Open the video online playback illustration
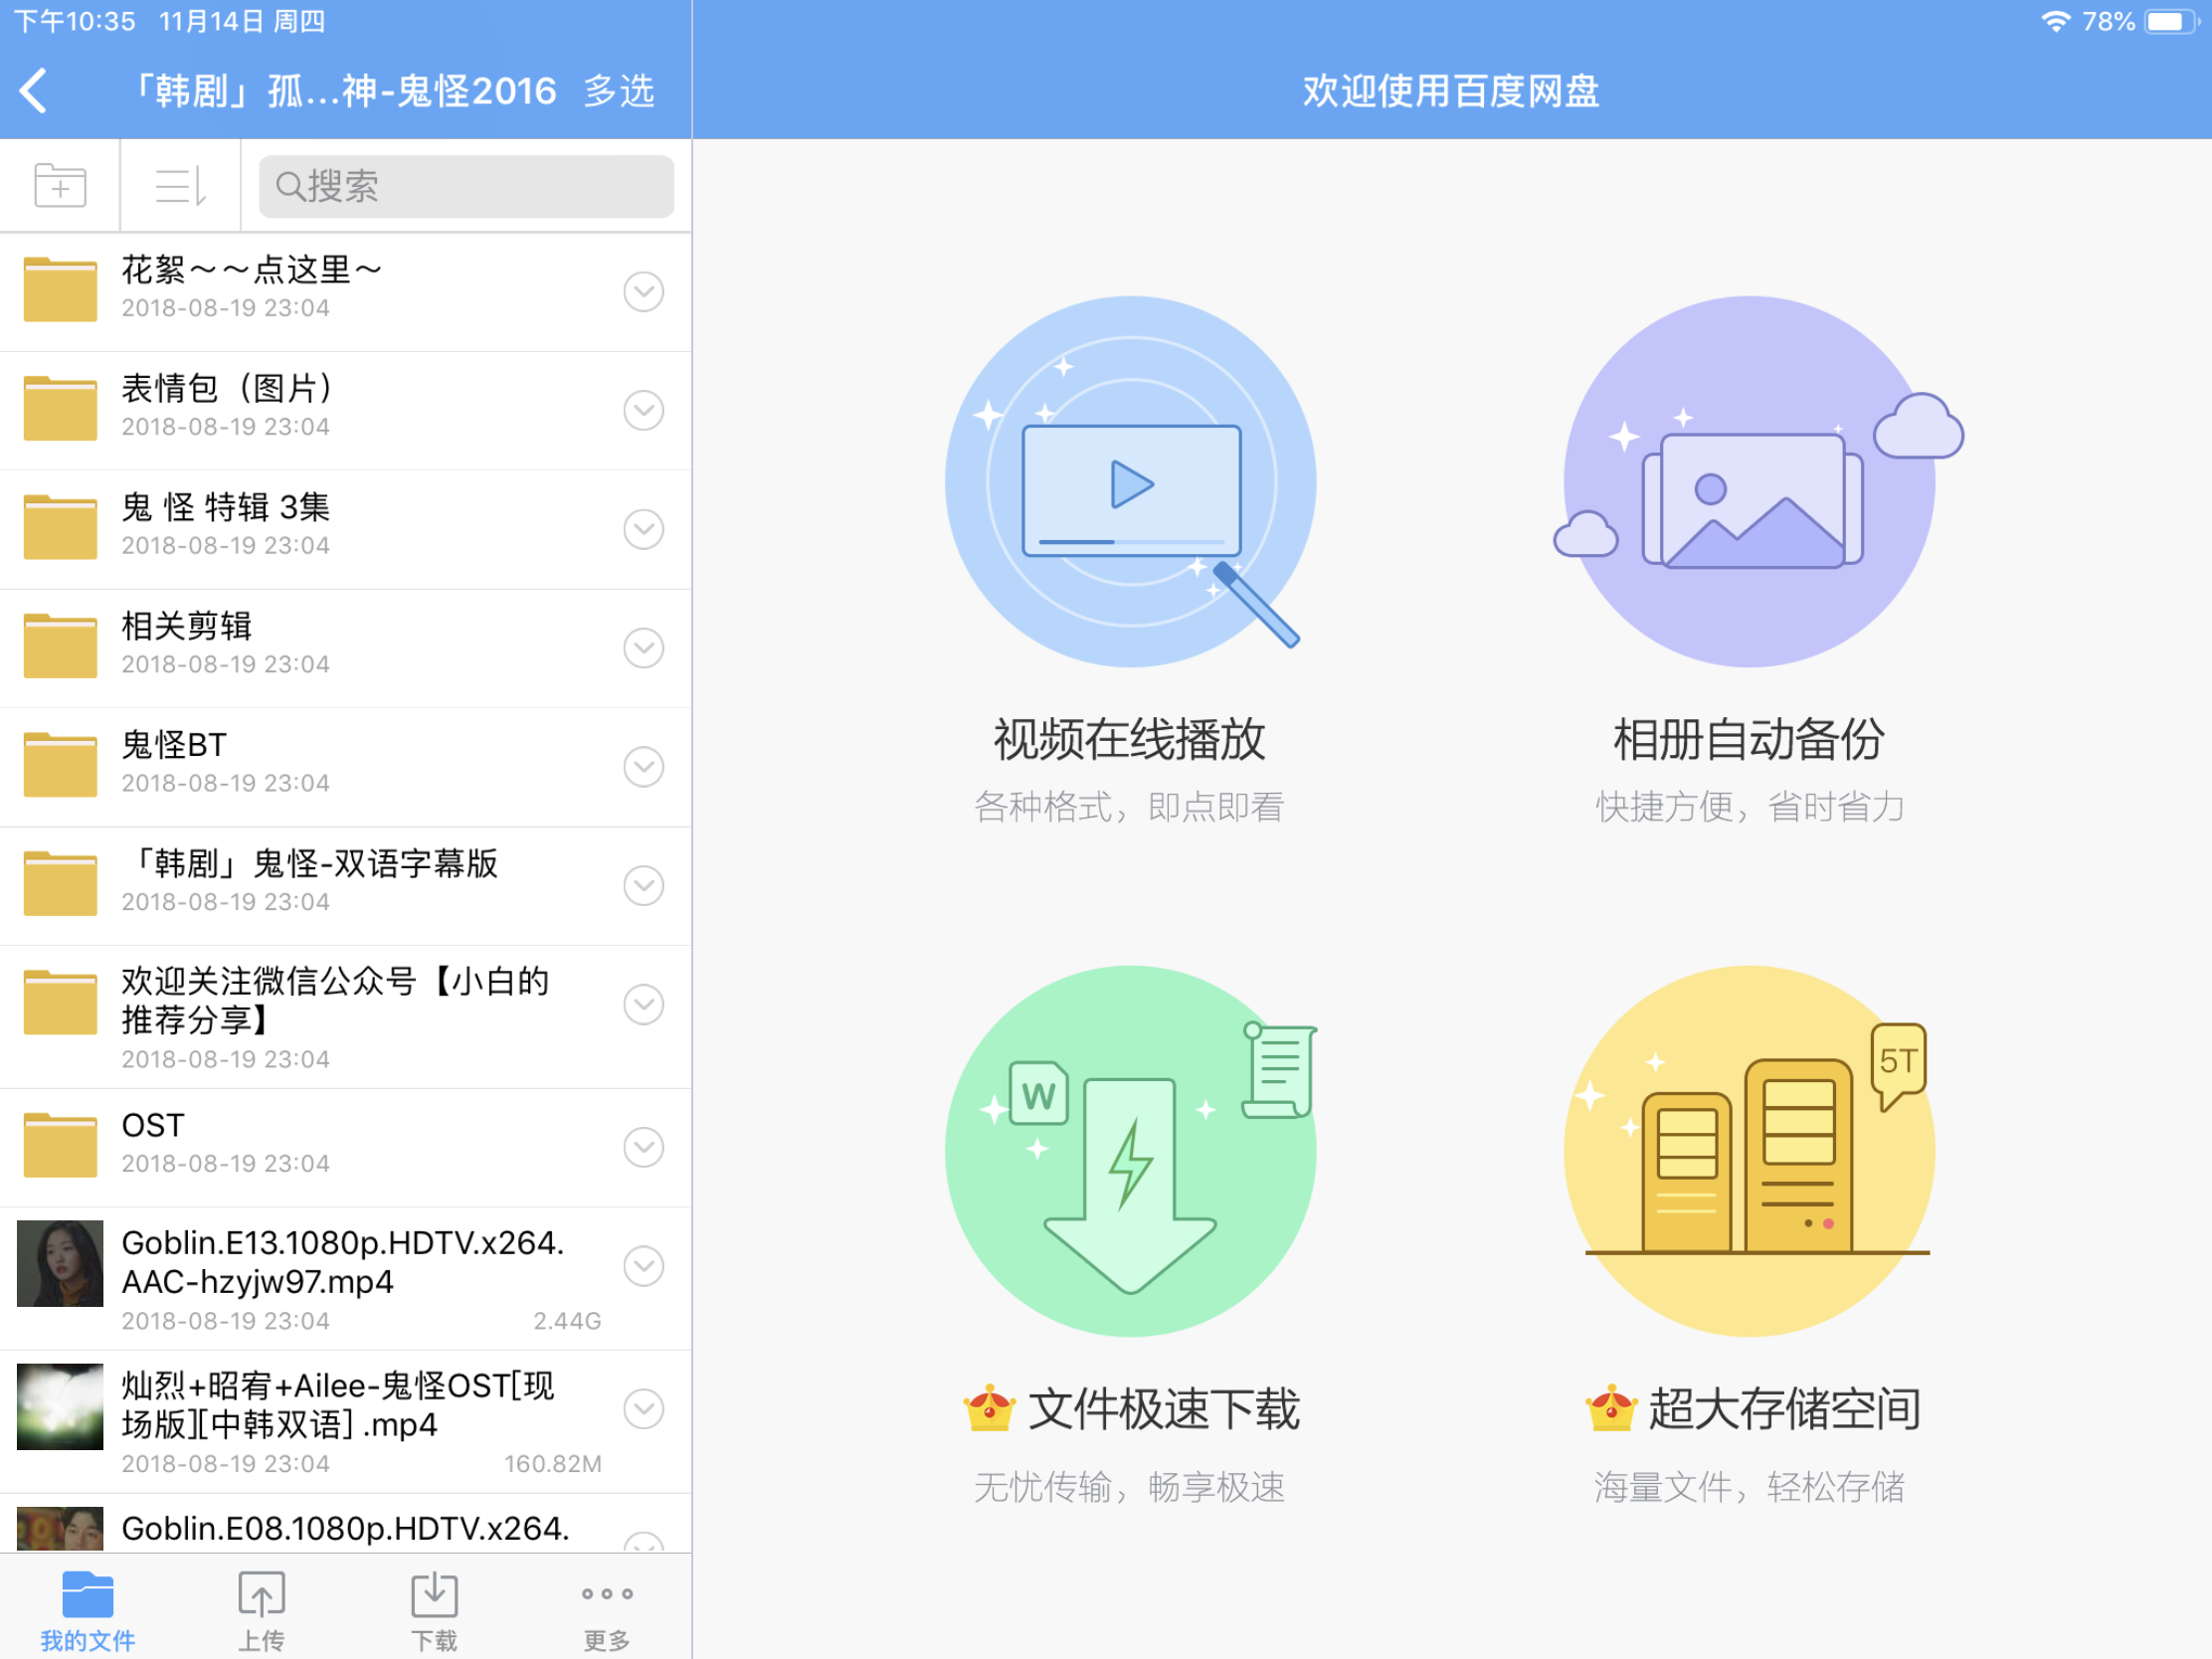This screenshot has height=1659, width=2212. 1130,482
